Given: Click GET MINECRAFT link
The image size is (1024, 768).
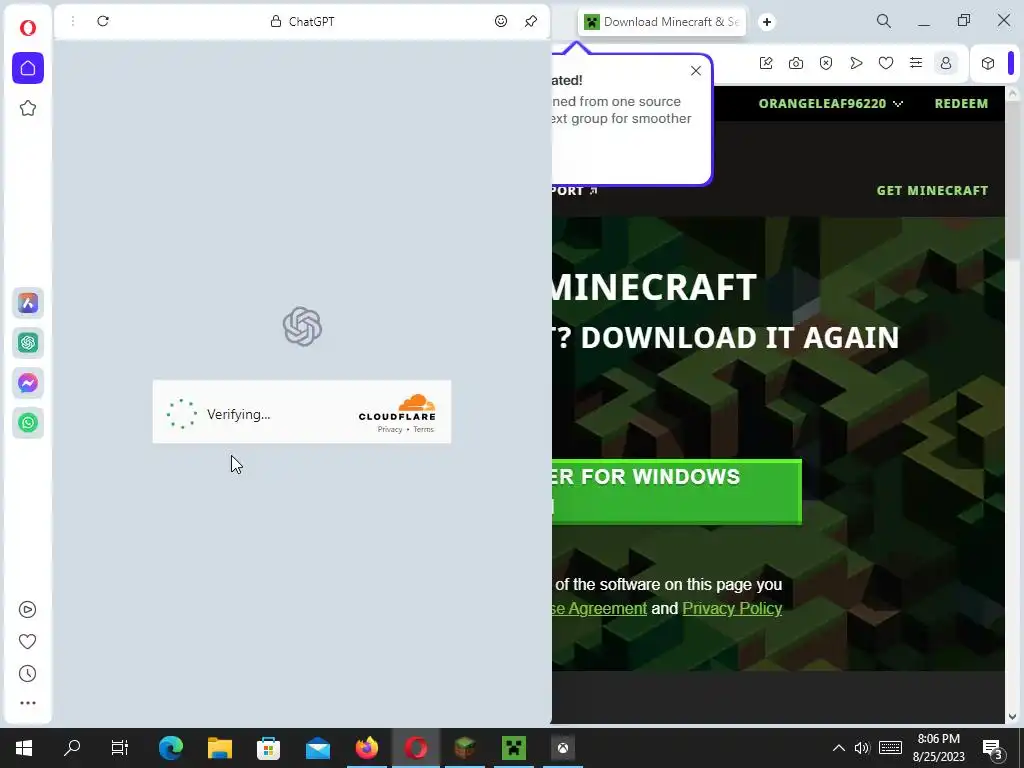Looking at the screenshot, I should [x=932, y=191].
